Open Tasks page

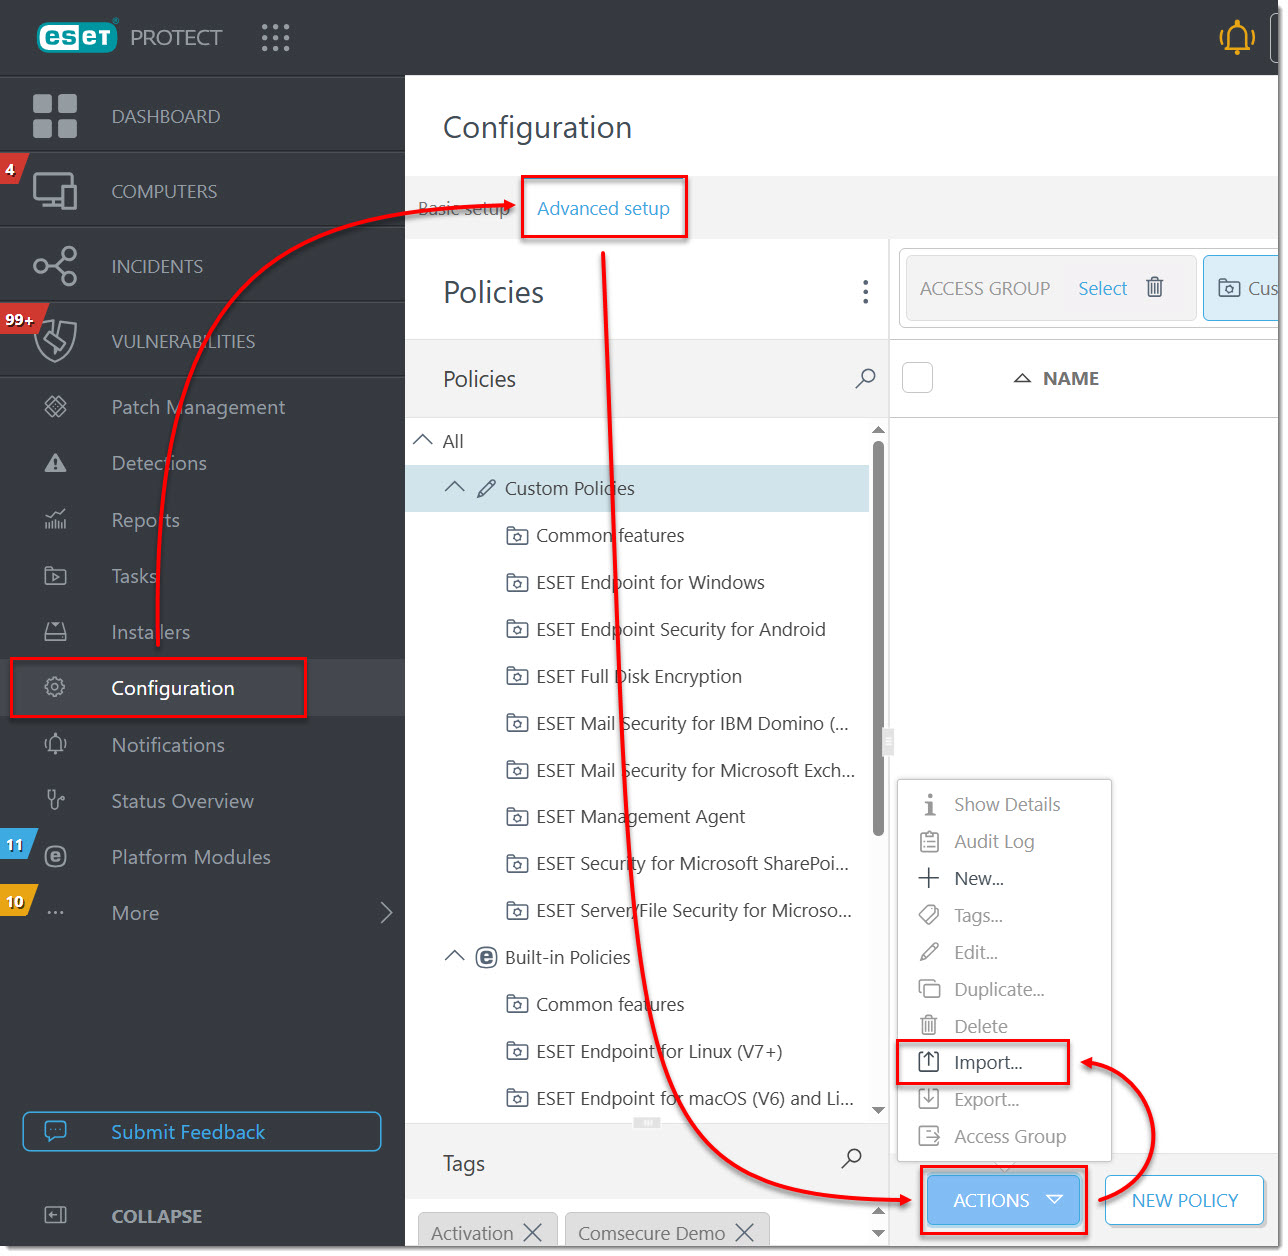click(202, 576)
